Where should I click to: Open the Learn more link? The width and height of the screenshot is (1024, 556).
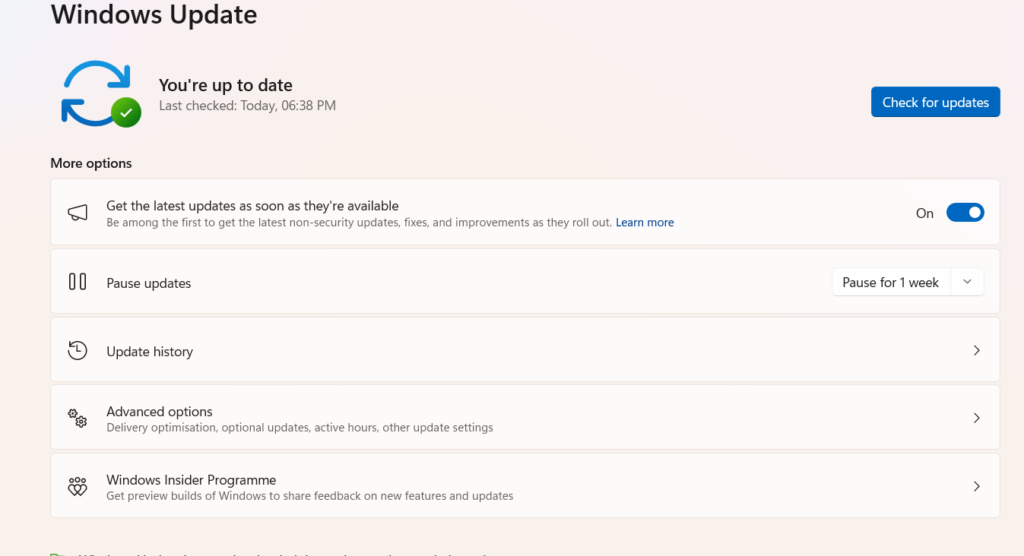(x=645, y=222)
